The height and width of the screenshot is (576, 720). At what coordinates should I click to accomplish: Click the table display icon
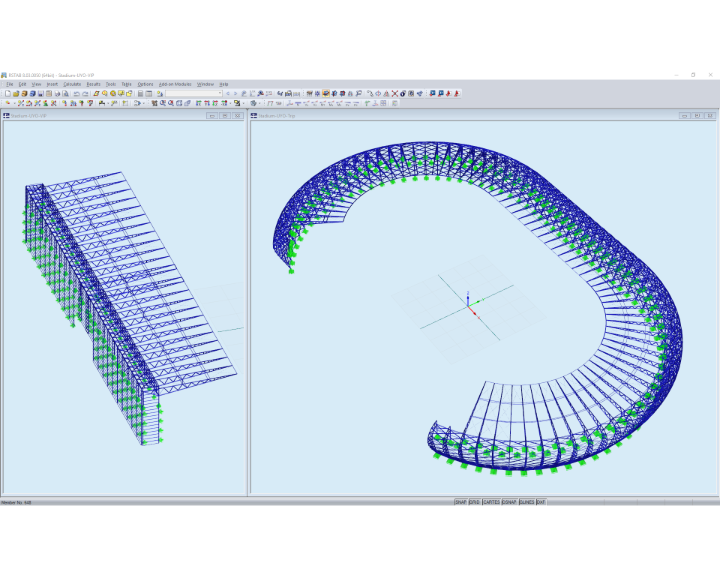[148, 93]
